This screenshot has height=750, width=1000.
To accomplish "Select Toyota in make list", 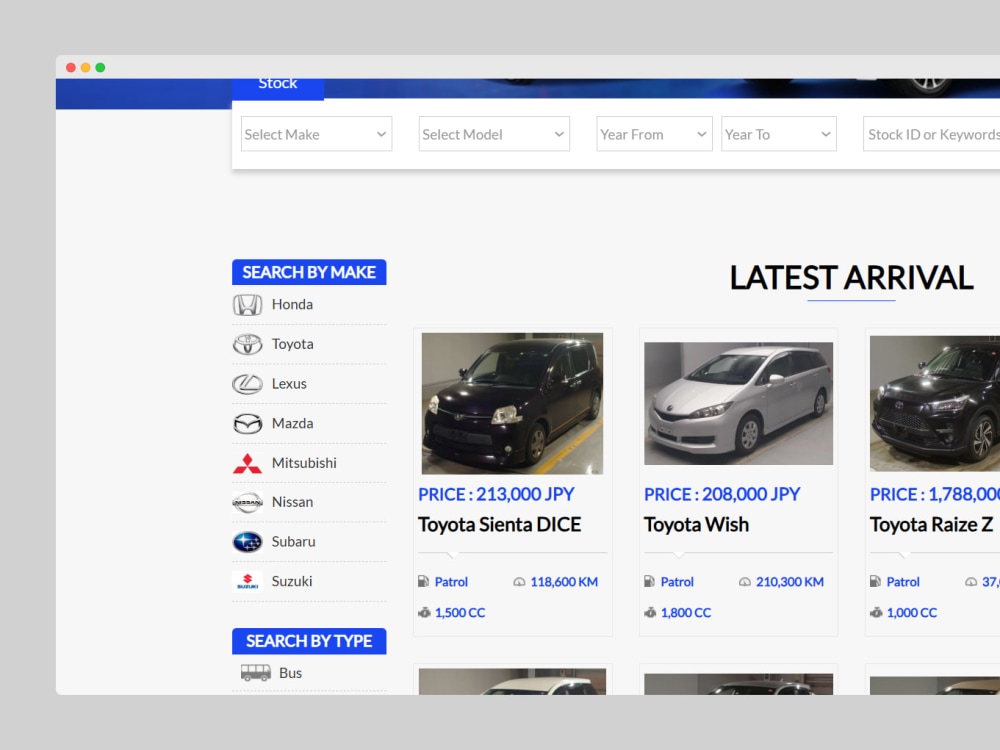I will point(293,344).
